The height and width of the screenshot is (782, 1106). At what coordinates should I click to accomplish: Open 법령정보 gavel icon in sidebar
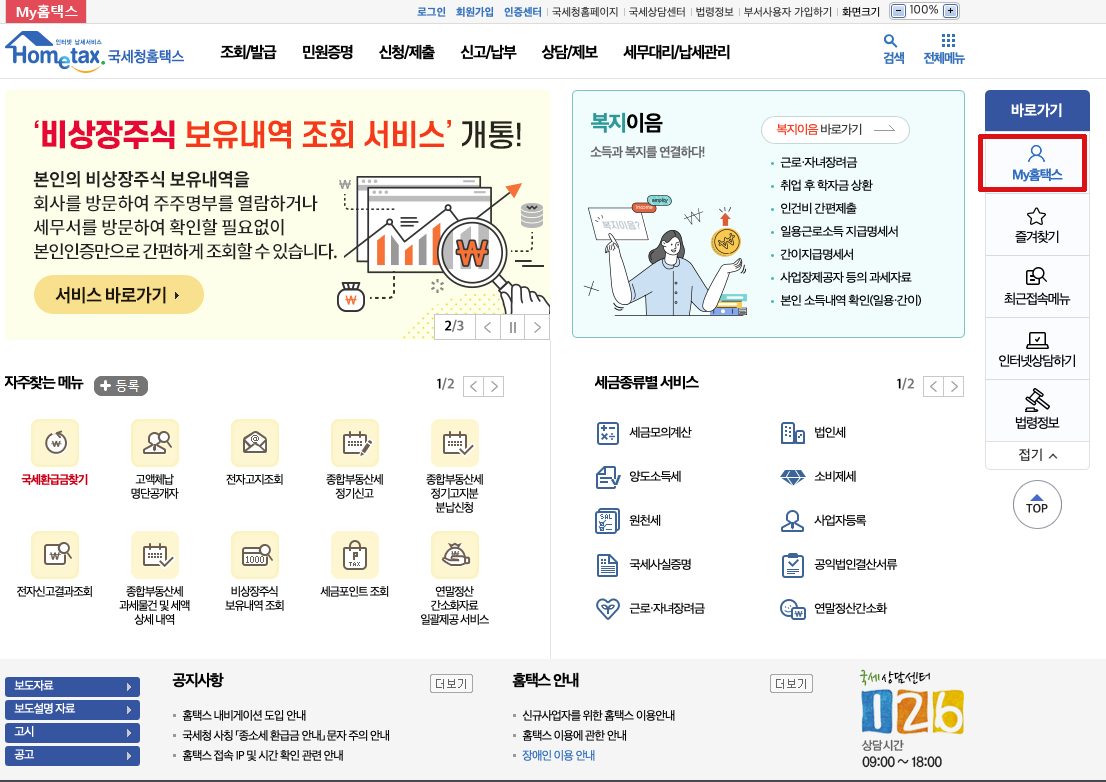1036,400
